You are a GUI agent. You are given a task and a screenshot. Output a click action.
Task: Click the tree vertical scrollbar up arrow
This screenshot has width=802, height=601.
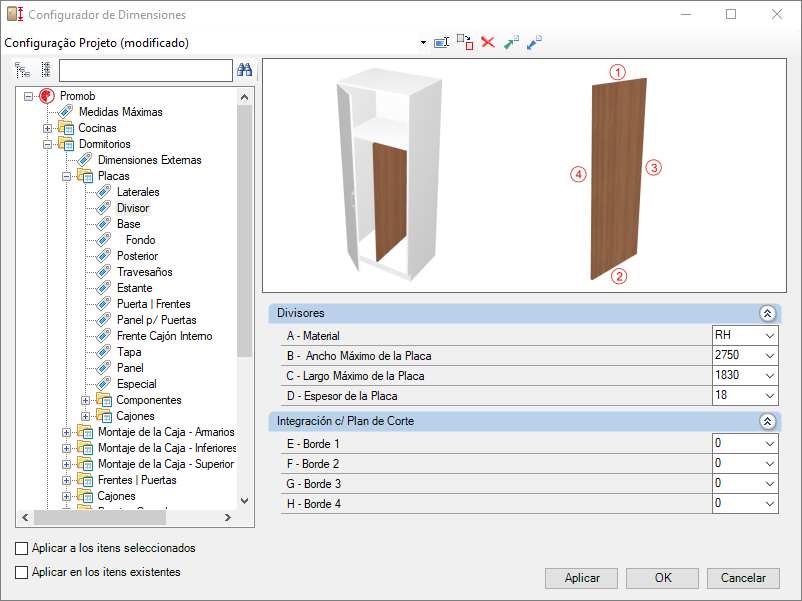coord(244,97)
